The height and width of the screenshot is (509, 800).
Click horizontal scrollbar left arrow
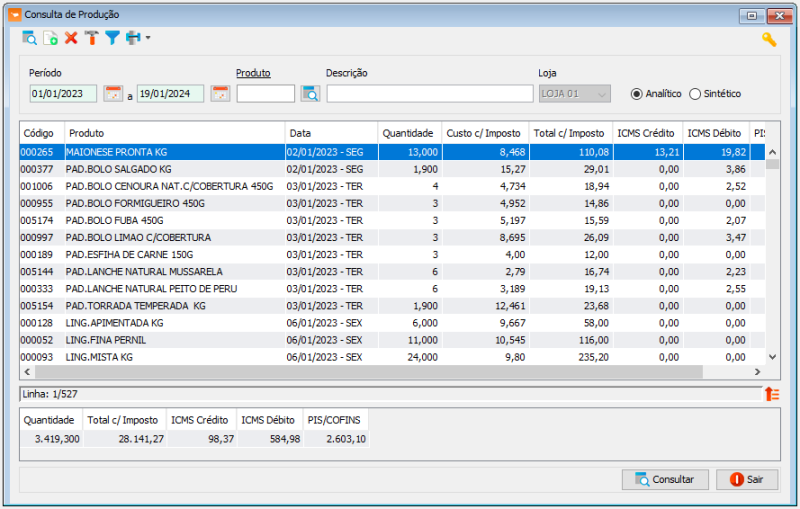27,372
